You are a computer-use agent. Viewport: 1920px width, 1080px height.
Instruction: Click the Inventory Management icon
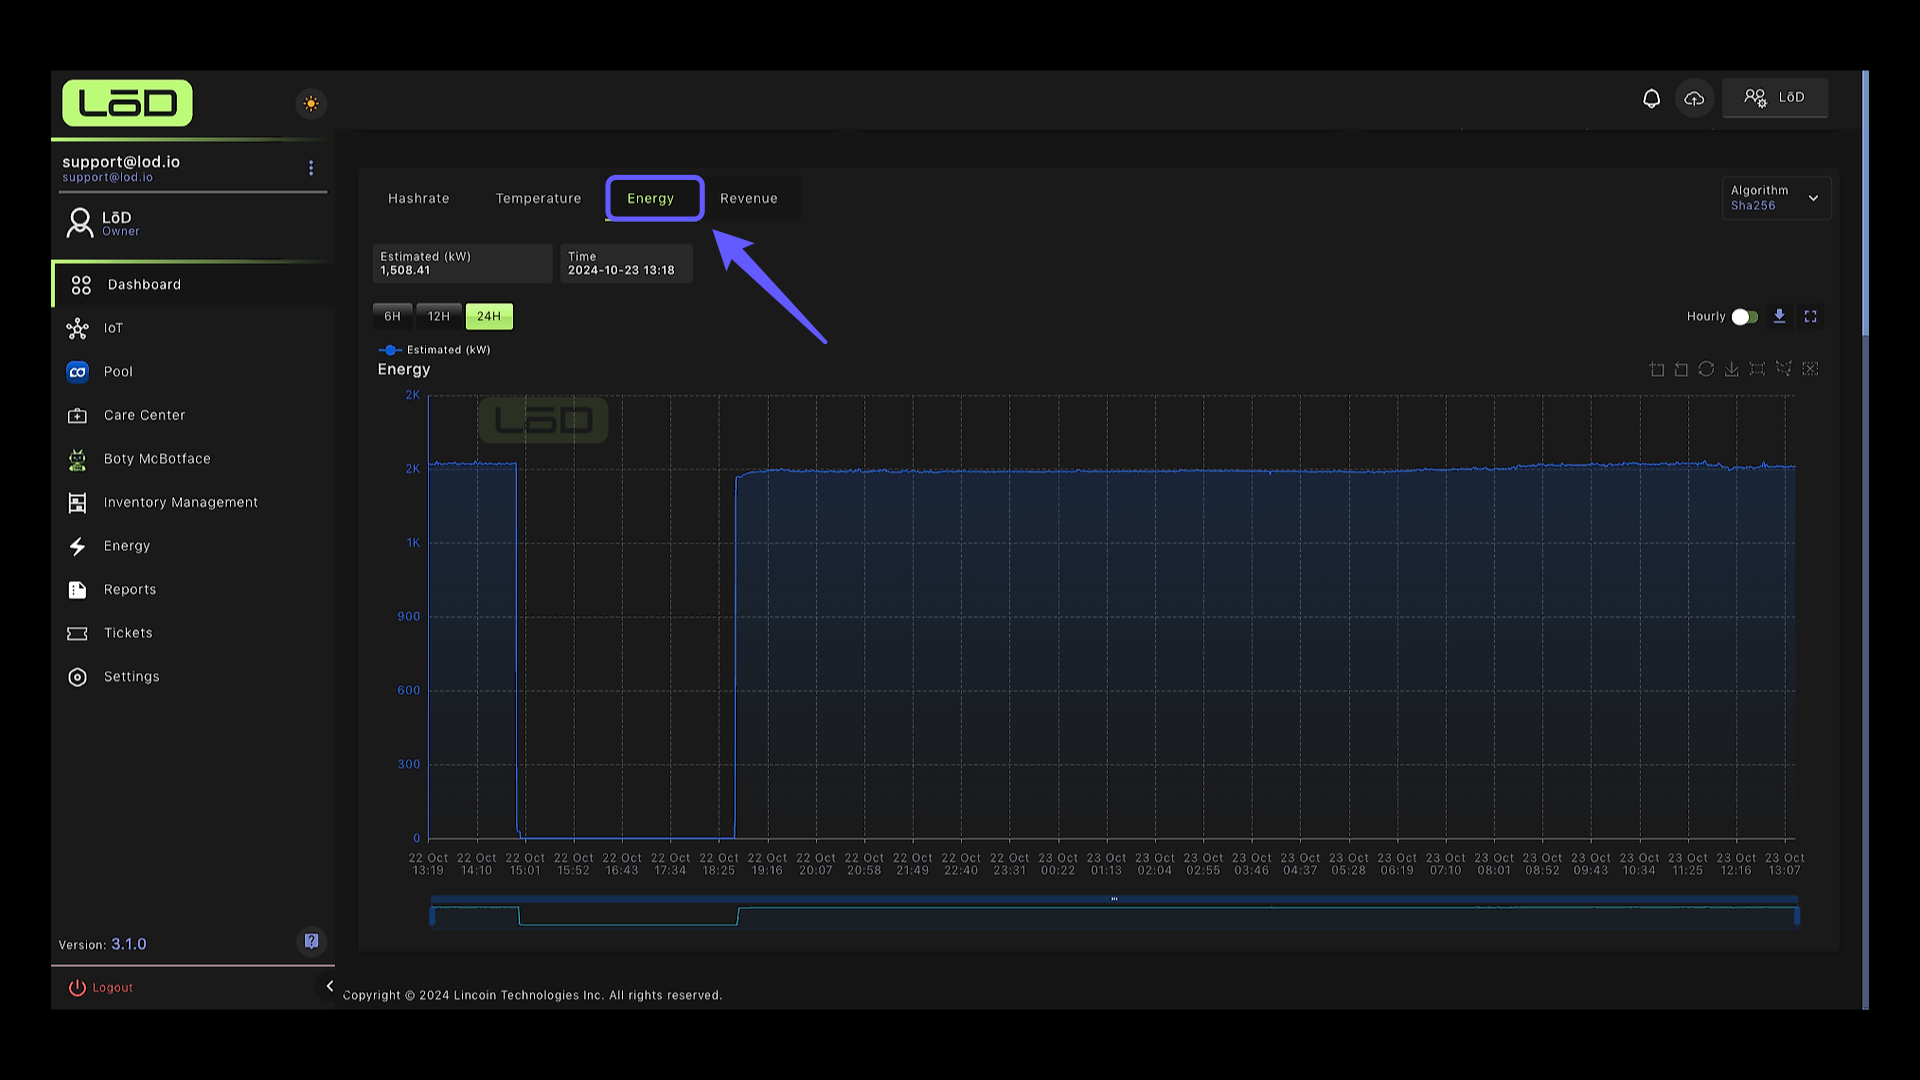77,502
